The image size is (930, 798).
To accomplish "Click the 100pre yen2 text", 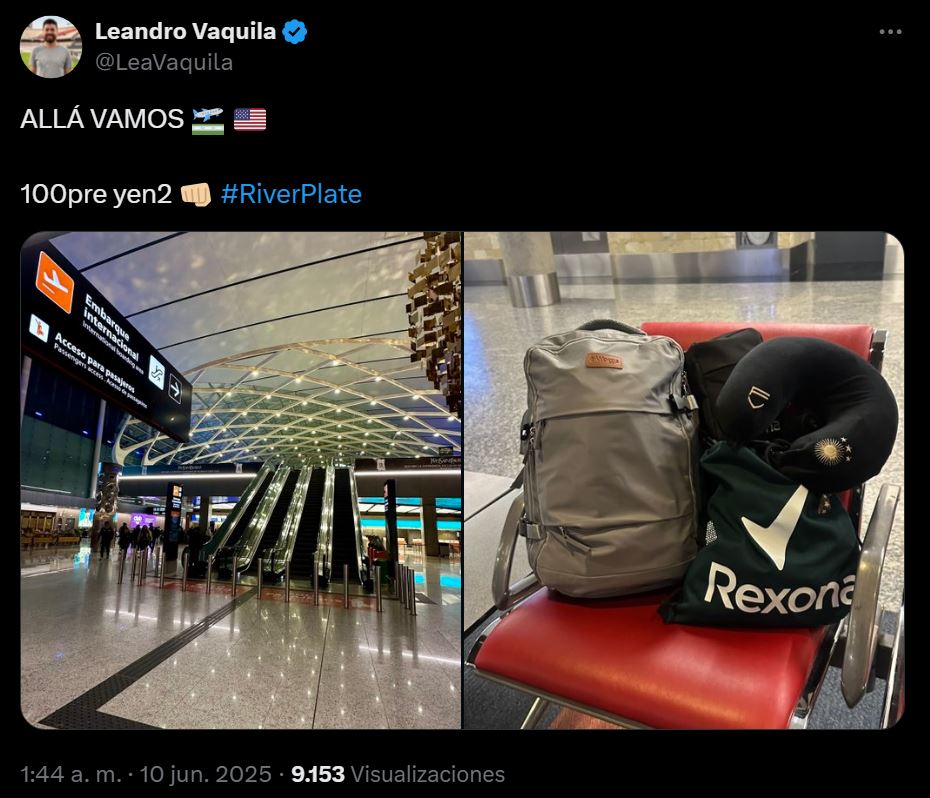I will (96, 194).
